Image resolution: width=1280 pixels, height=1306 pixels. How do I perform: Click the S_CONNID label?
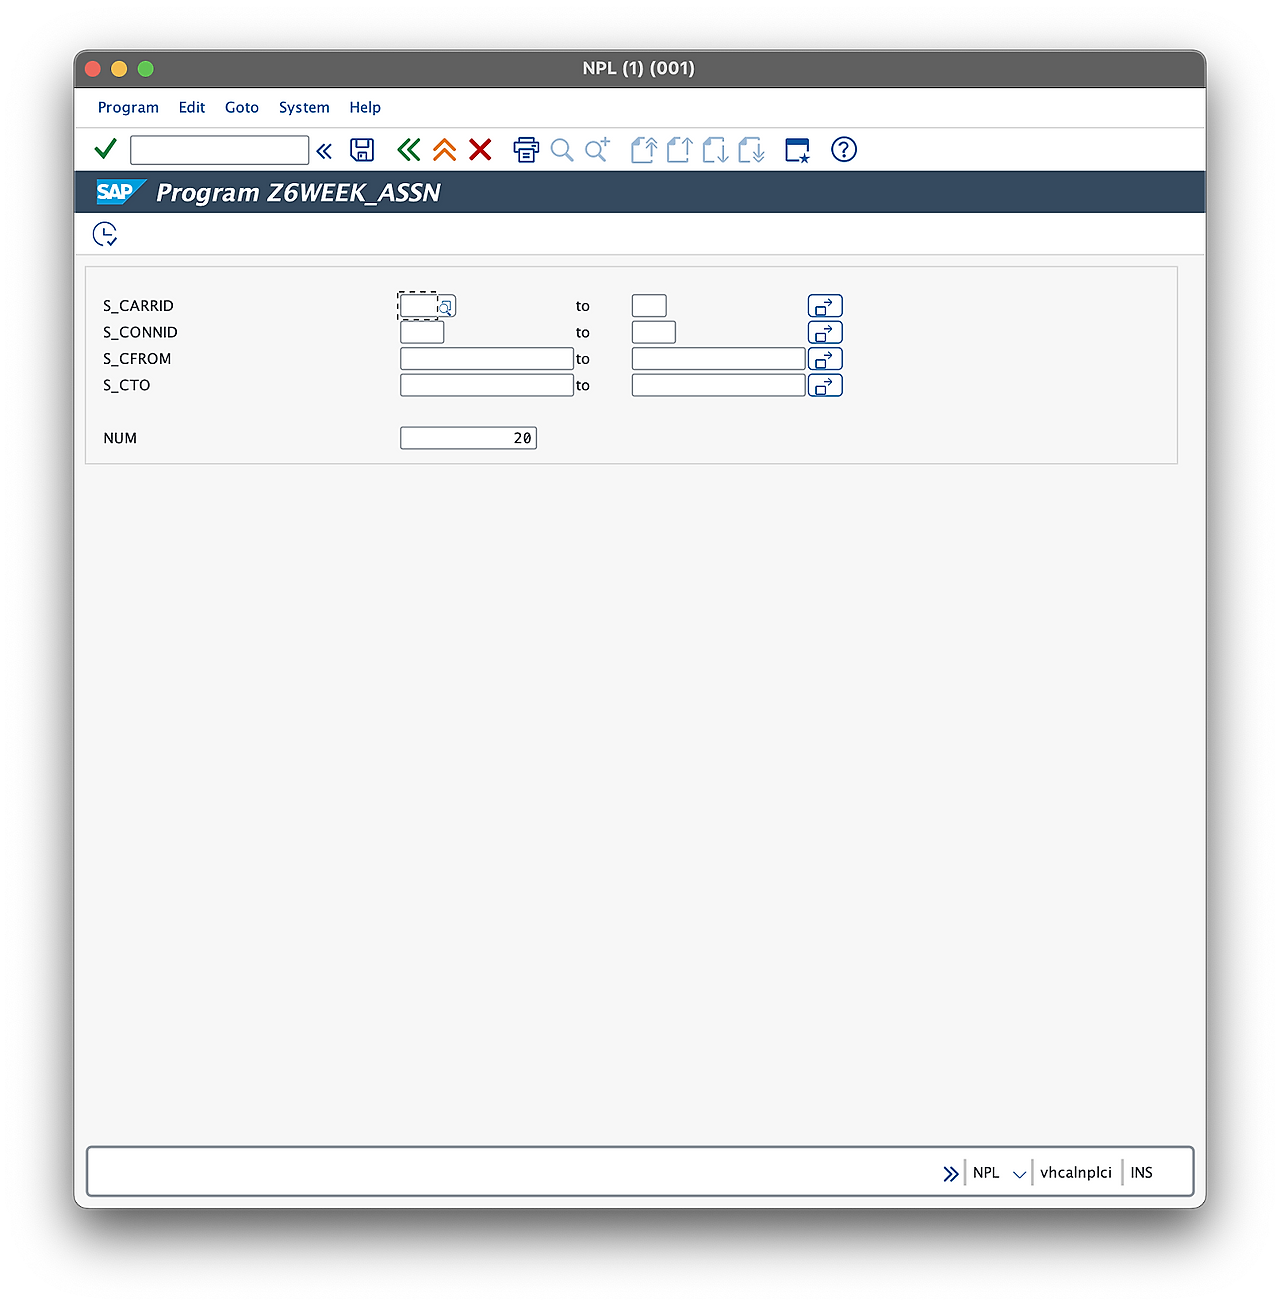pos(140,332)
